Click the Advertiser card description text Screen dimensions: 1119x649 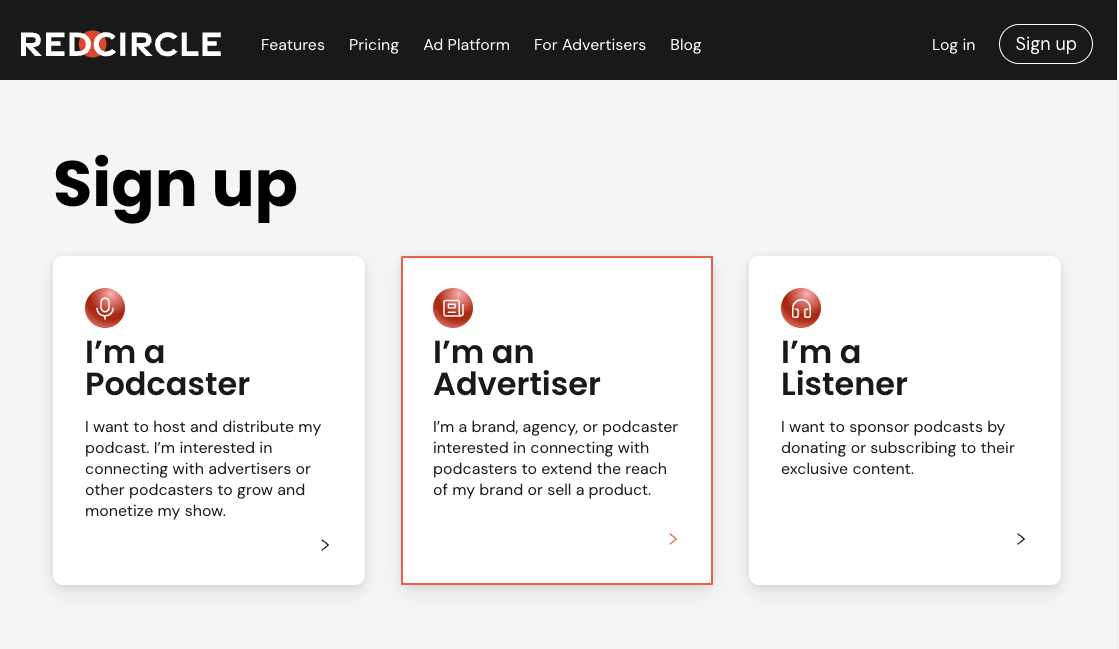[555, 458]
